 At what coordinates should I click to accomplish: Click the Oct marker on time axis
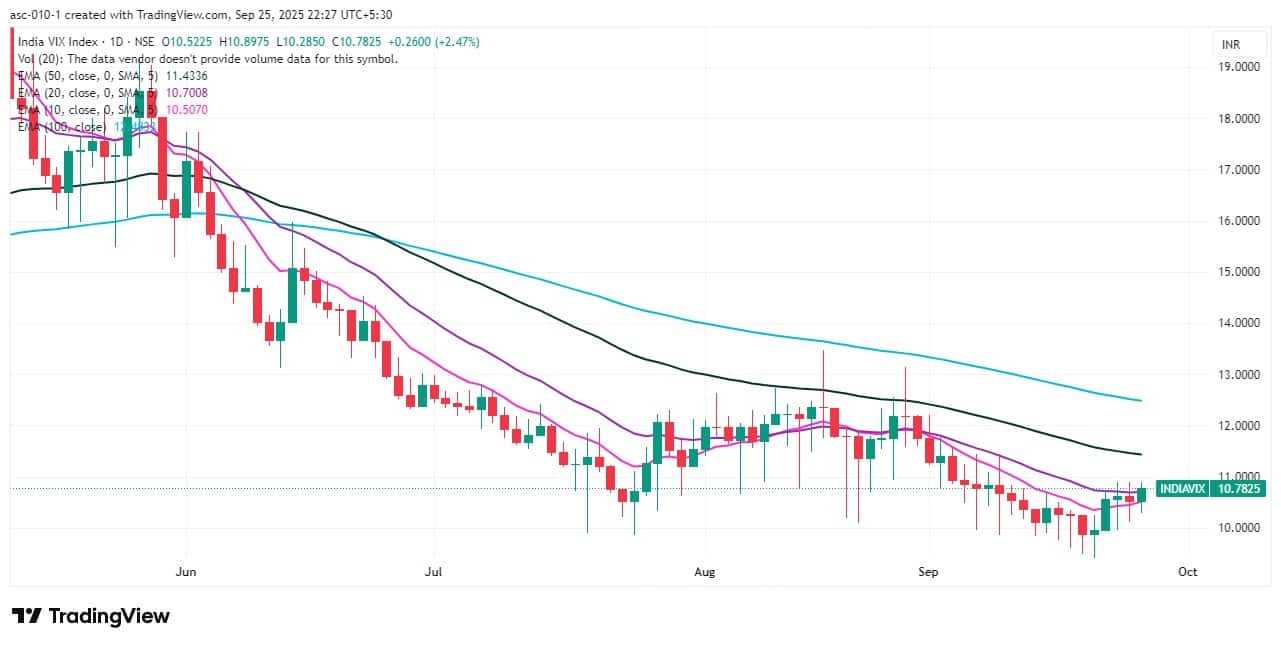[1187, 573]
